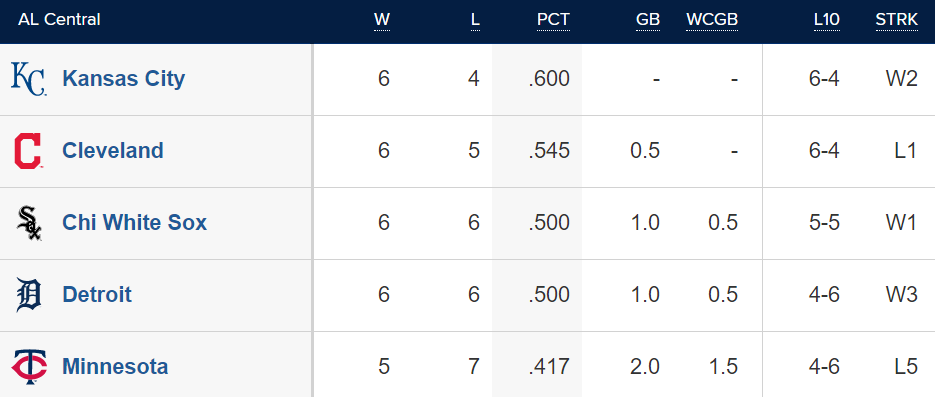Click the WCGB column header
This screenshot has width=935, height=397.
coord(712,20)
